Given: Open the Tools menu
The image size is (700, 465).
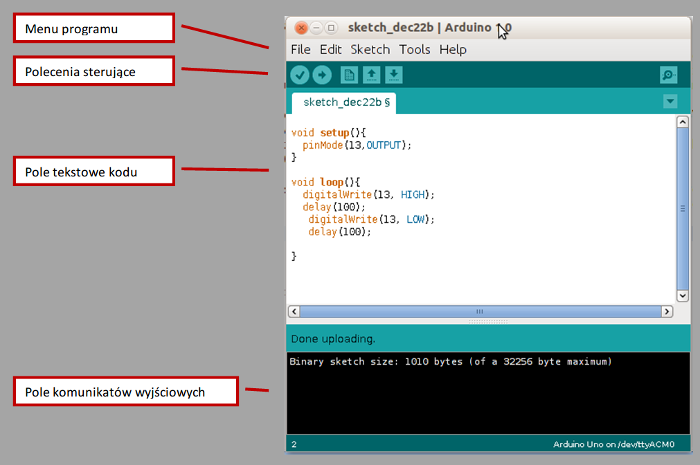Looking at the screenshot, I should (414, 50).
